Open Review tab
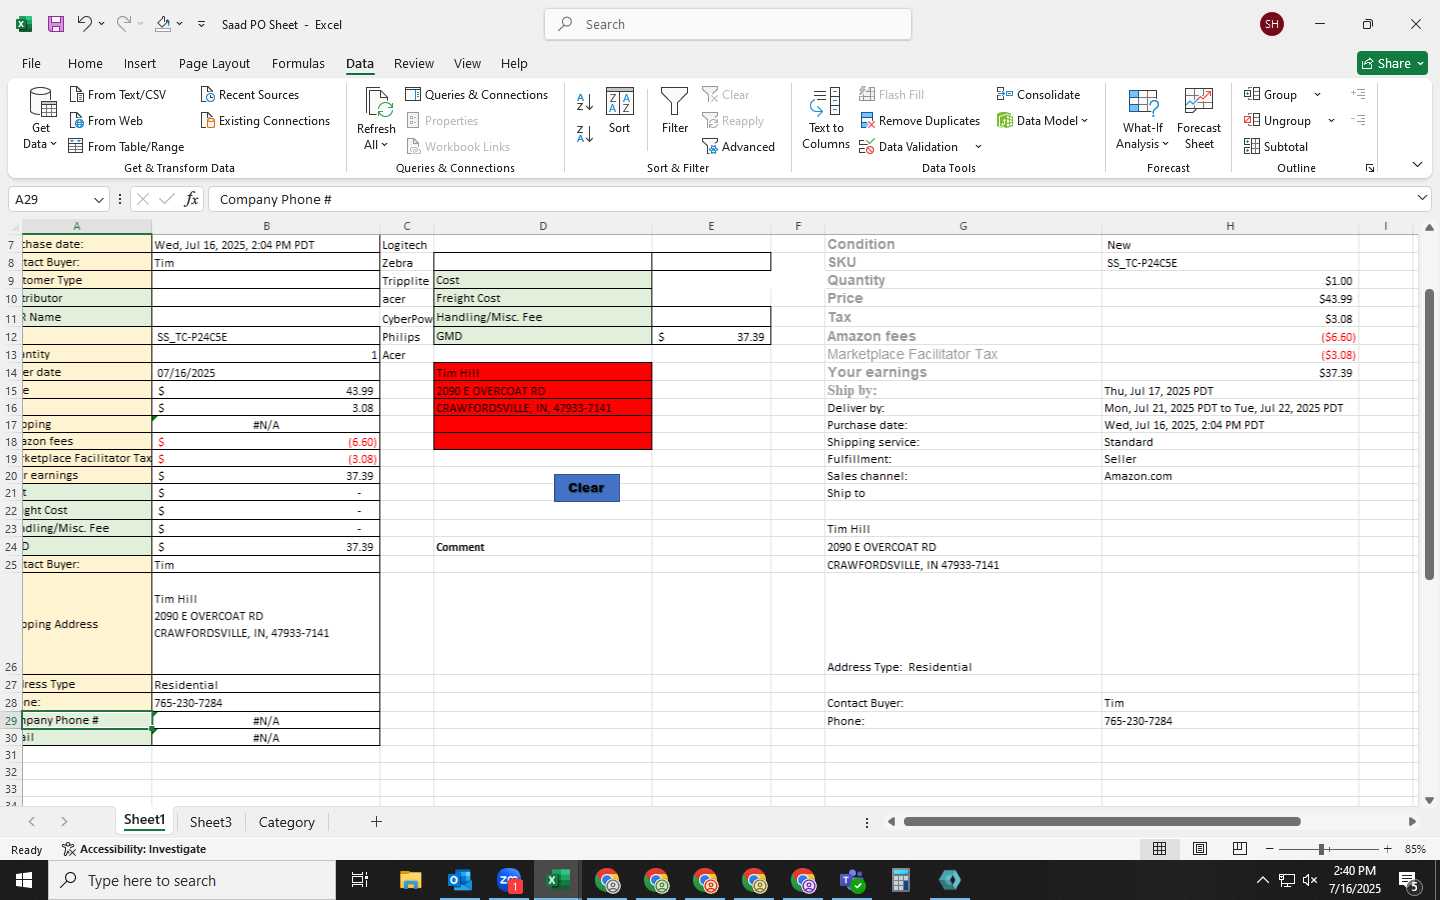The width and height of the screenshot is (1440, 900). [x=413, y=63]
